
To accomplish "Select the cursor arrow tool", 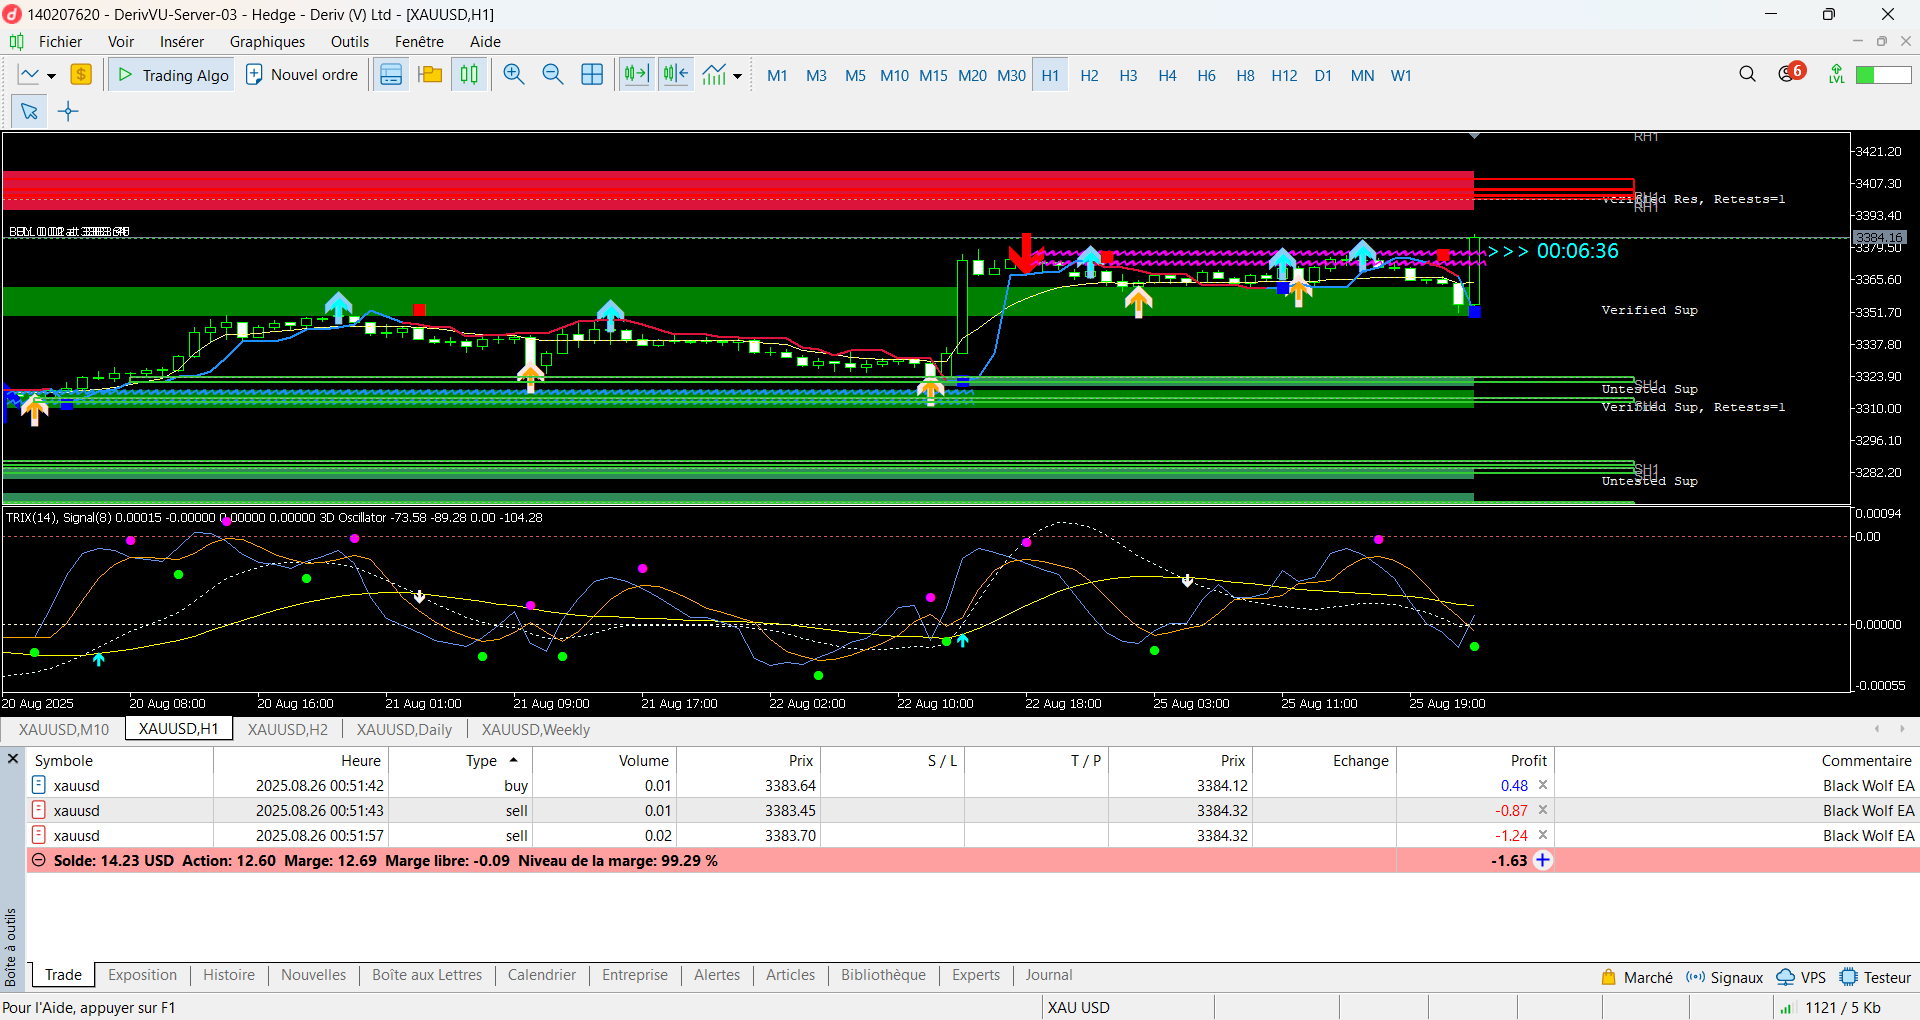I will (x=29, y=111).
